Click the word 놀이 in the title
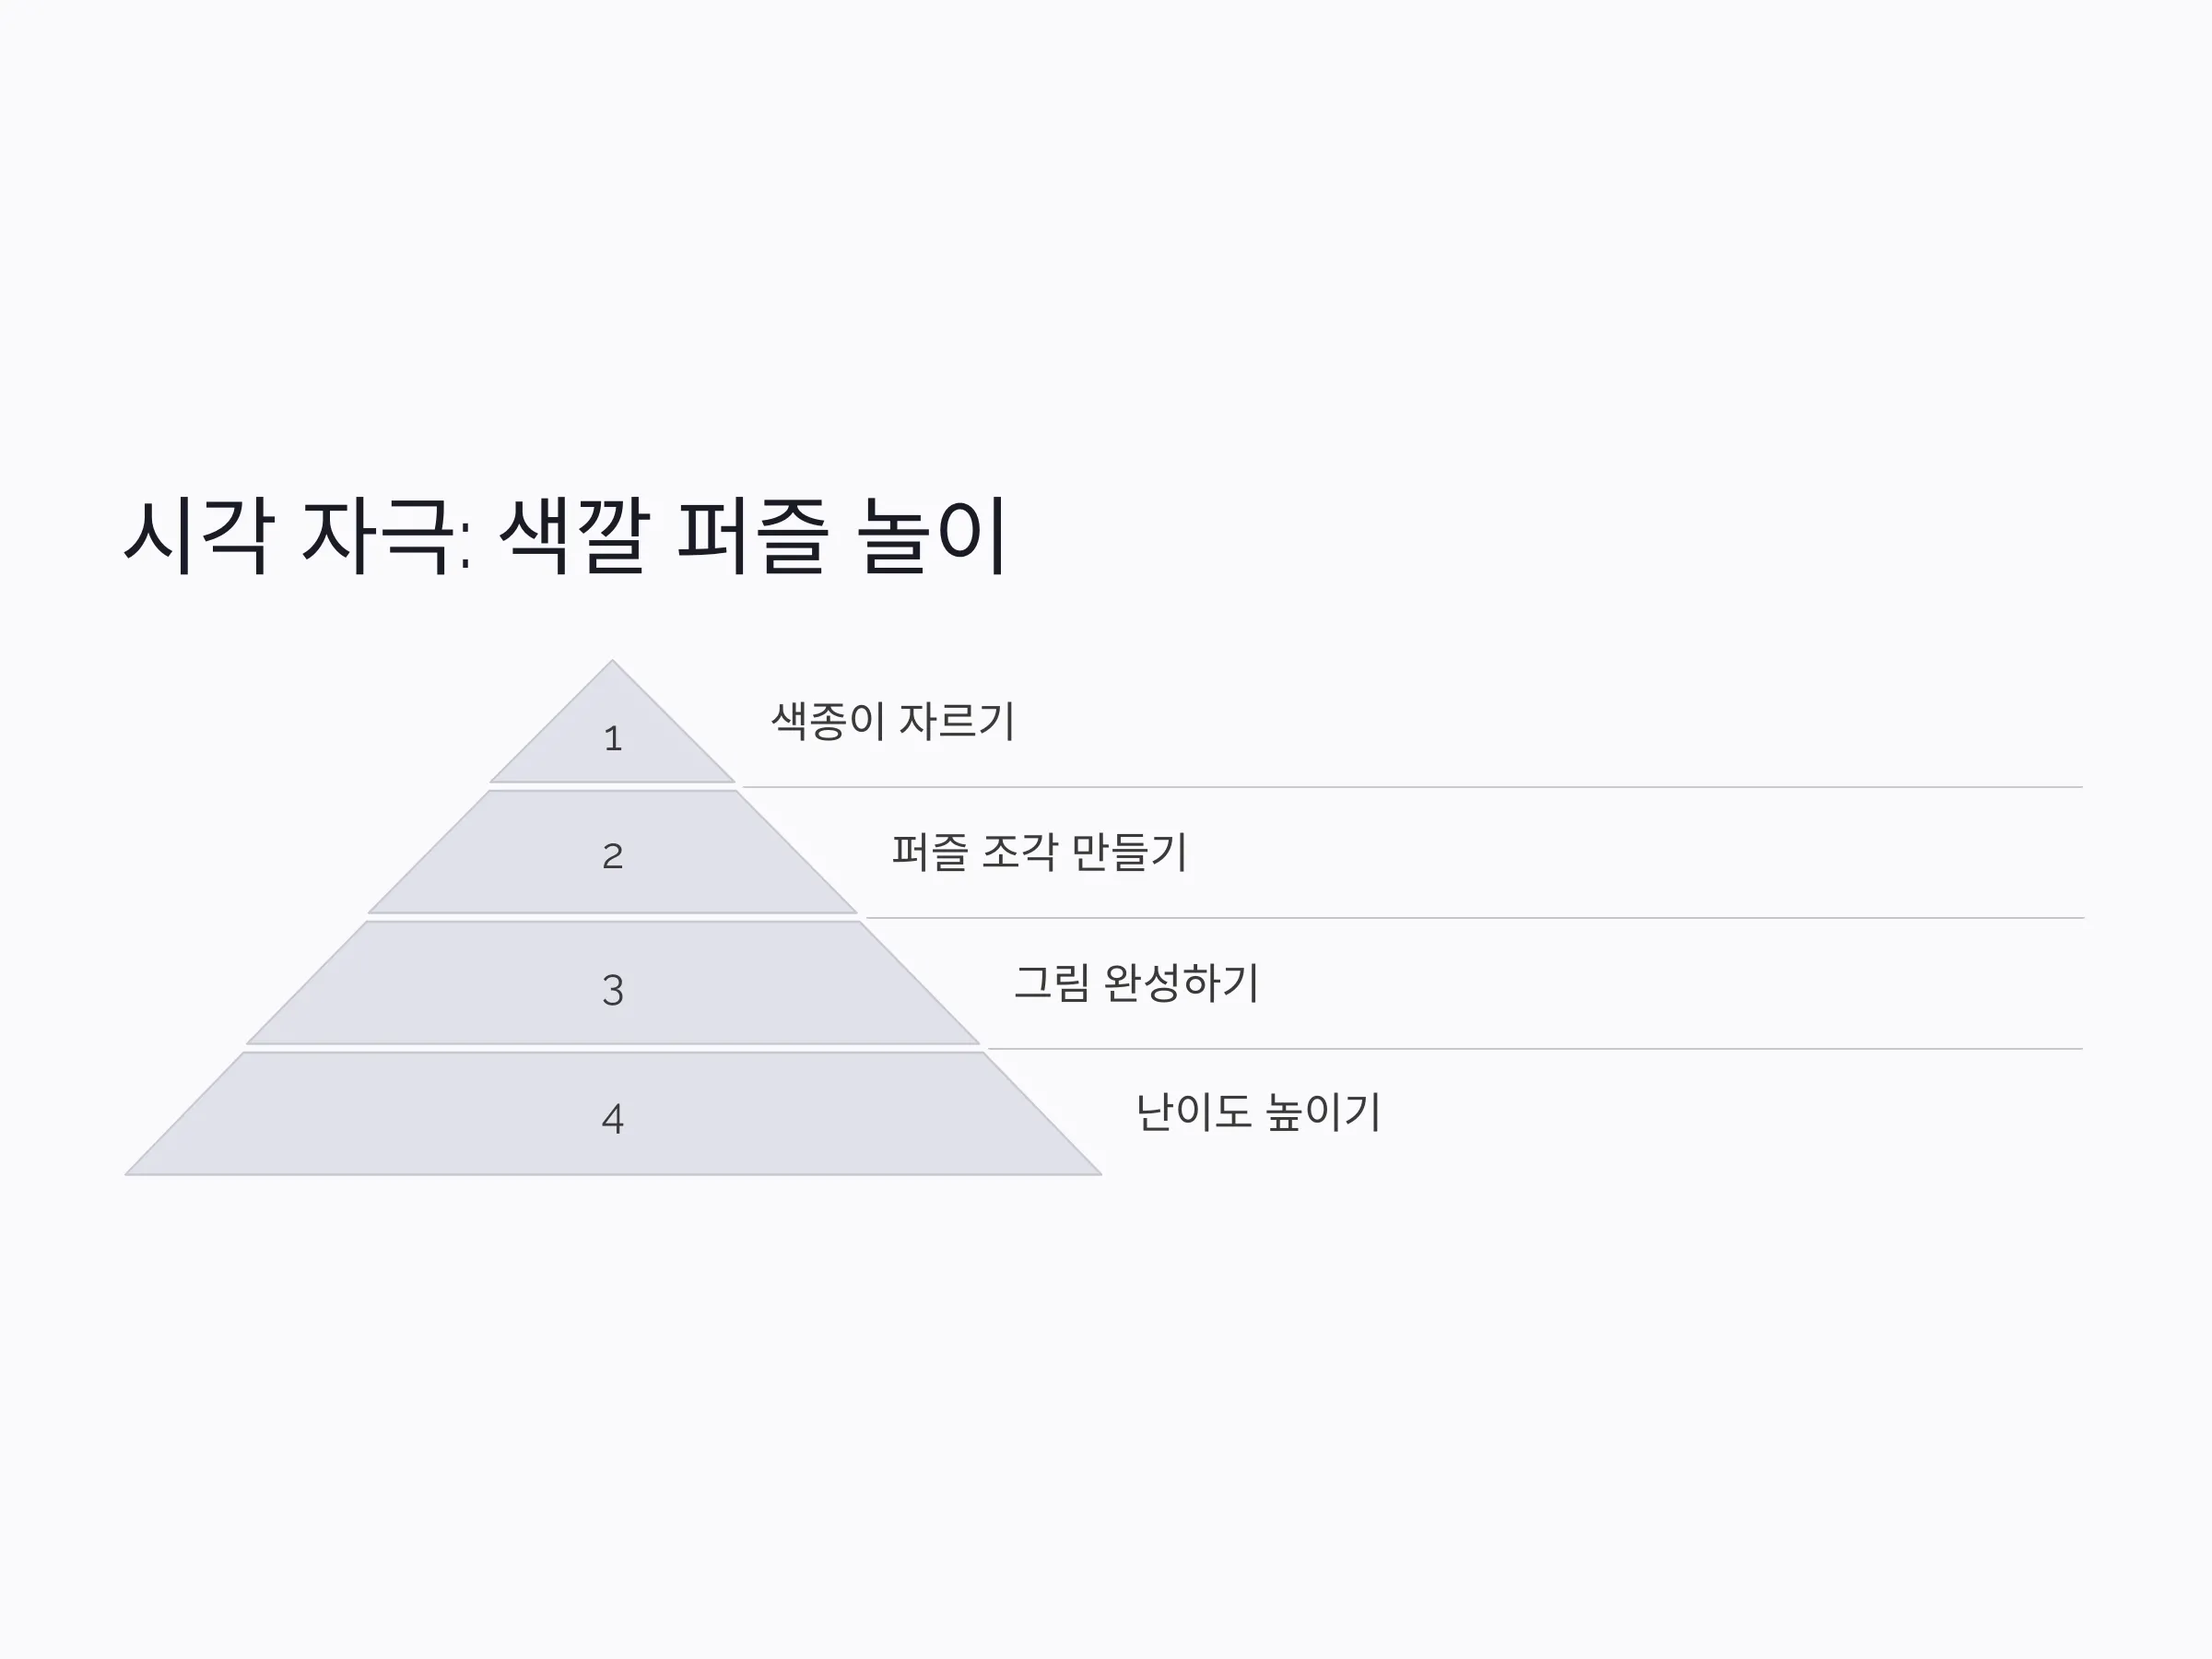 pos(932,536)
